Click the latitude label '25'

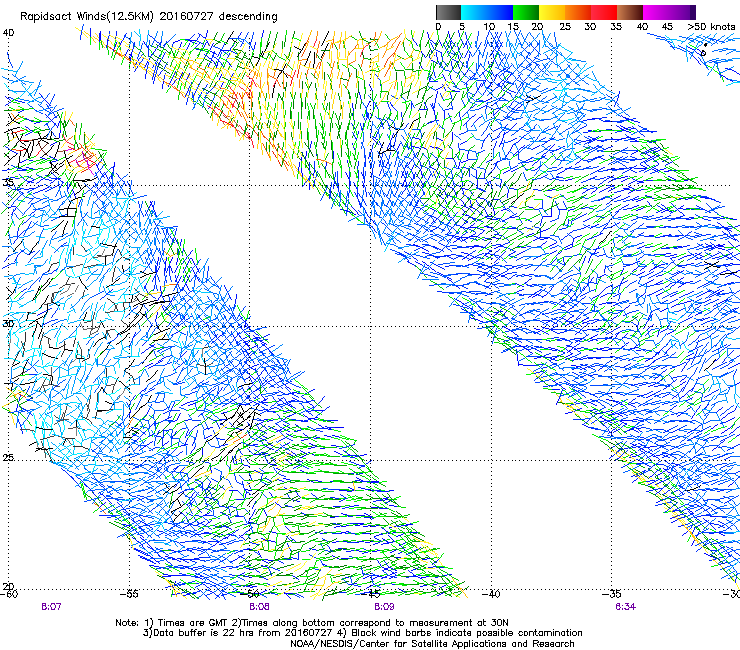click(8, 458)
